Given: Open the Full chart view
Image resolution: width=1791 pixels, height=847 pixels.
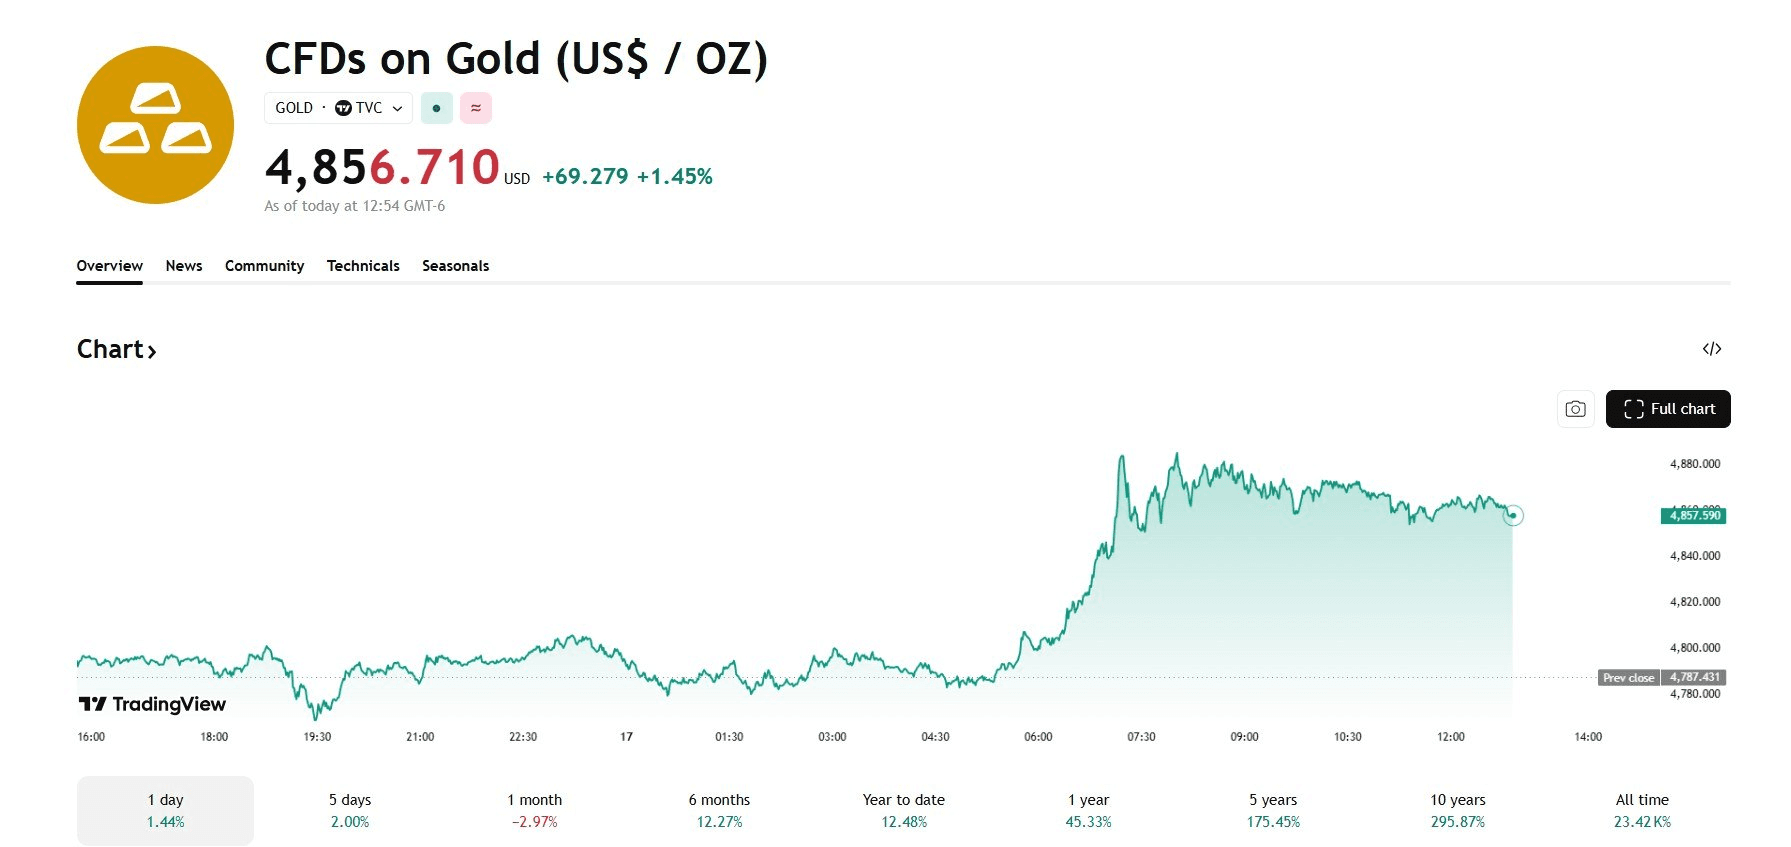Looking at the screenshot, I should 1667,409.
